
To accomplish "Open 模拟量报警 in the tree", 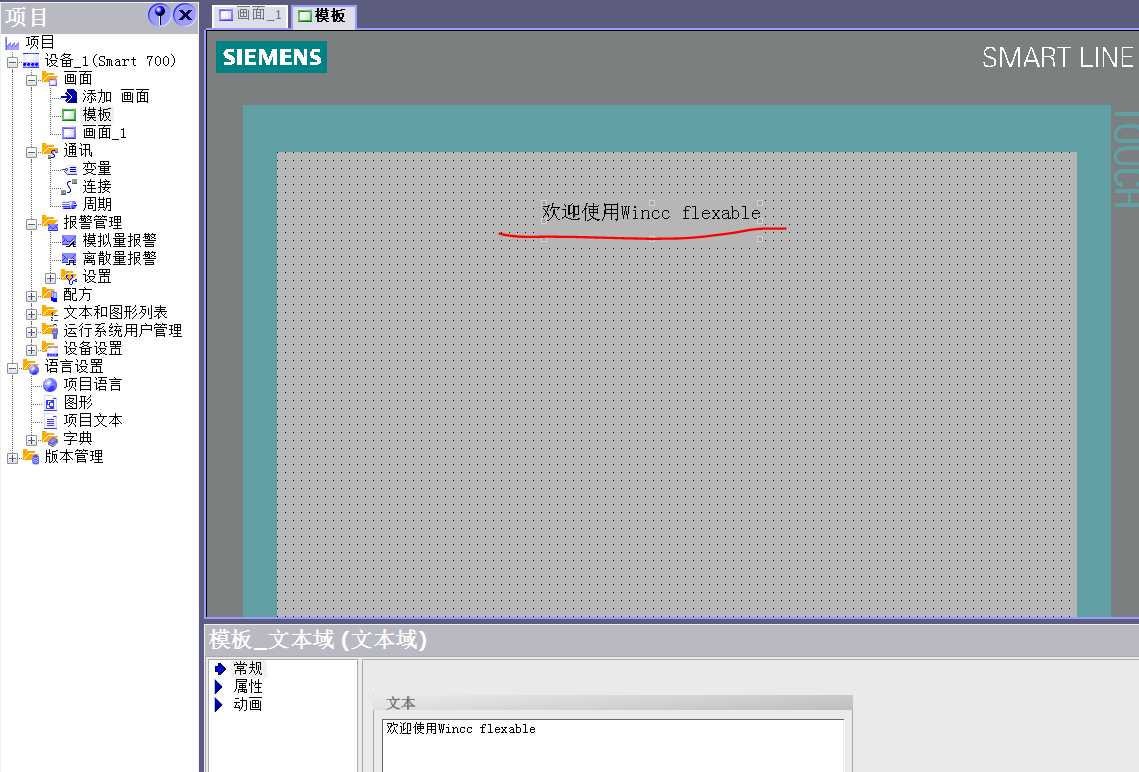I will (119, 240).
